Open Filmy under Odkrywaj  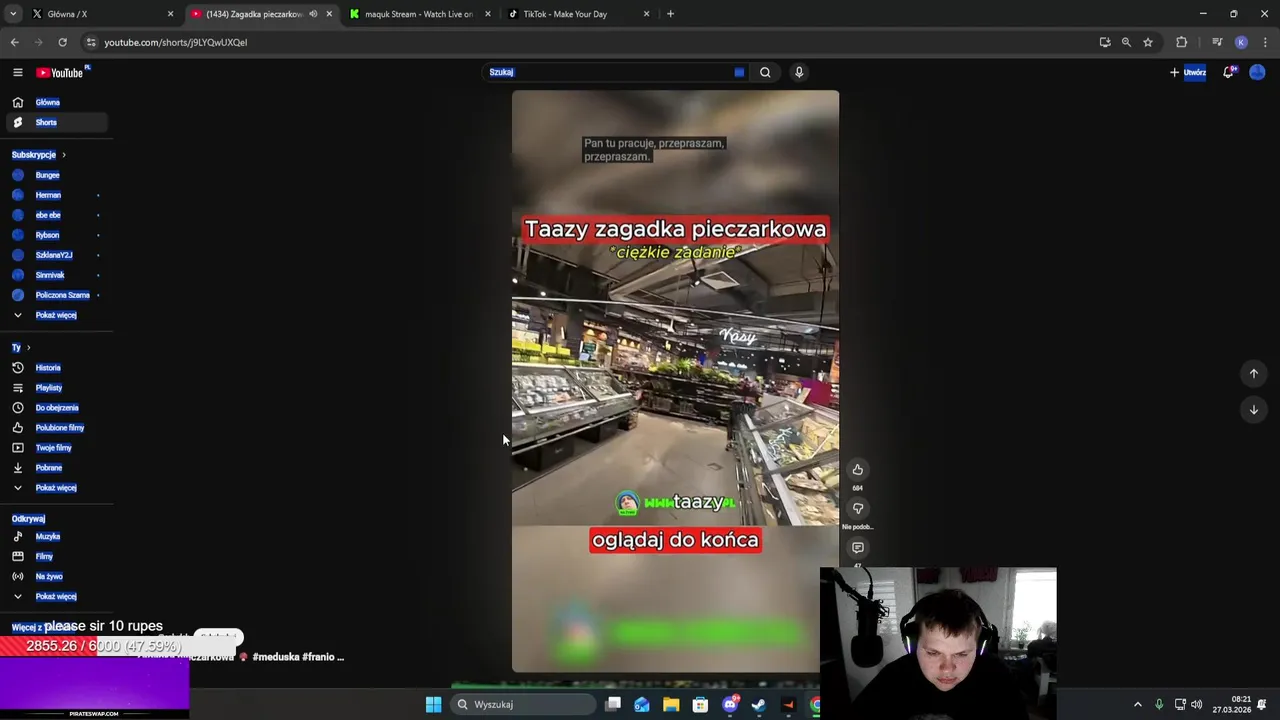click(44, 557)
